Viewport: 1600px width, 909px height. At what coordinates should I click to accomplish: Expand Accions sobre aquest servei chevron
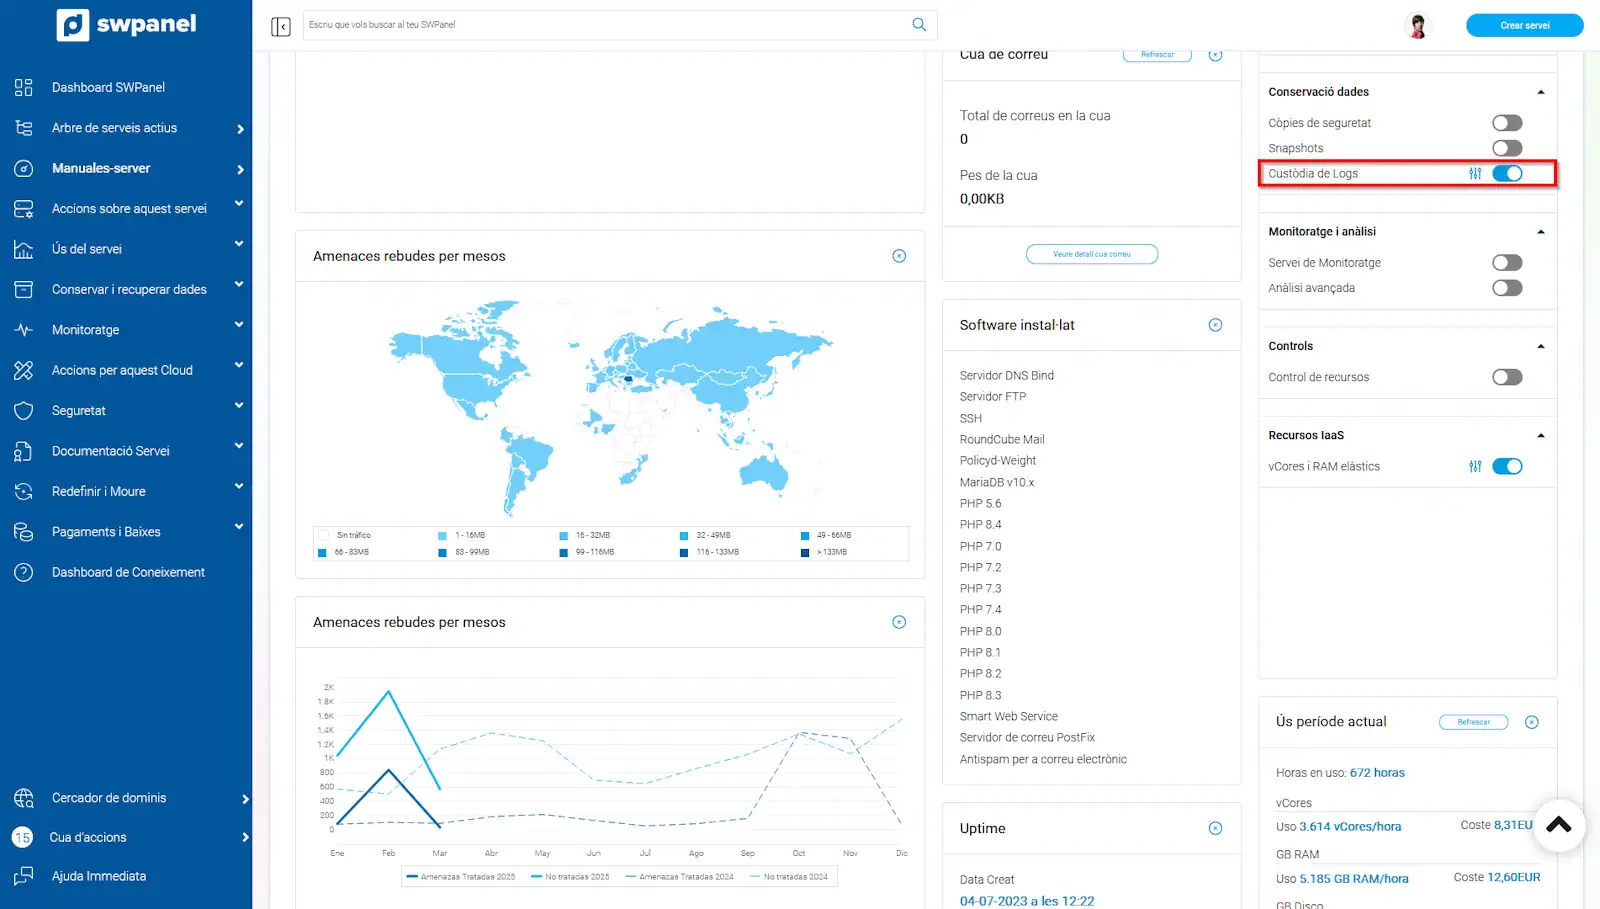click(x=239, y=203)
